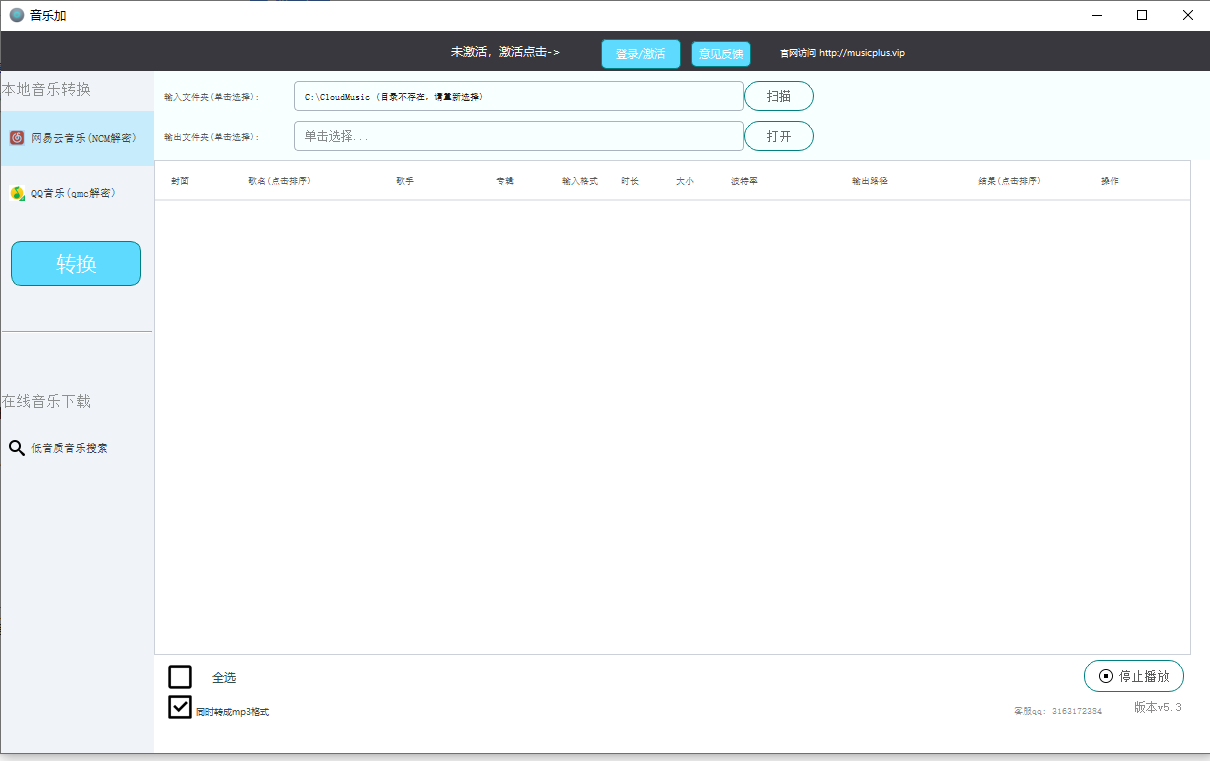Select the QQ音乐 (qmc解密) music icon

tap(17, 192)
